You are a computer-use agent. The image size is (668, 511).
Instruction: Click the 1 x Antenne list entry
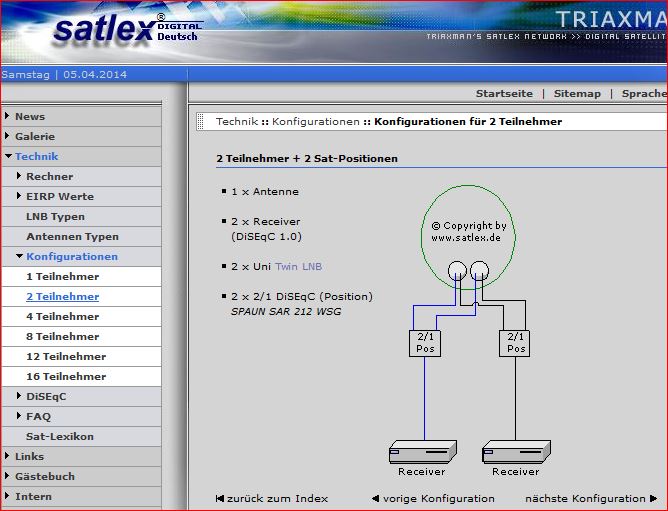pos(265,191)
